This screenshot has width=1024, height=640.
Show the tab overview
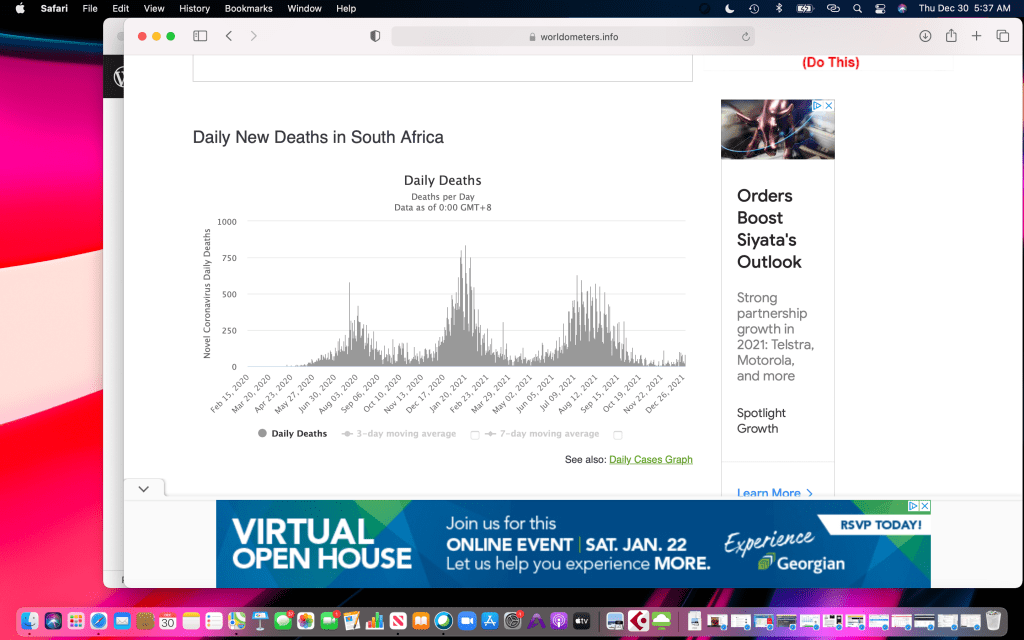[1003, 36]
